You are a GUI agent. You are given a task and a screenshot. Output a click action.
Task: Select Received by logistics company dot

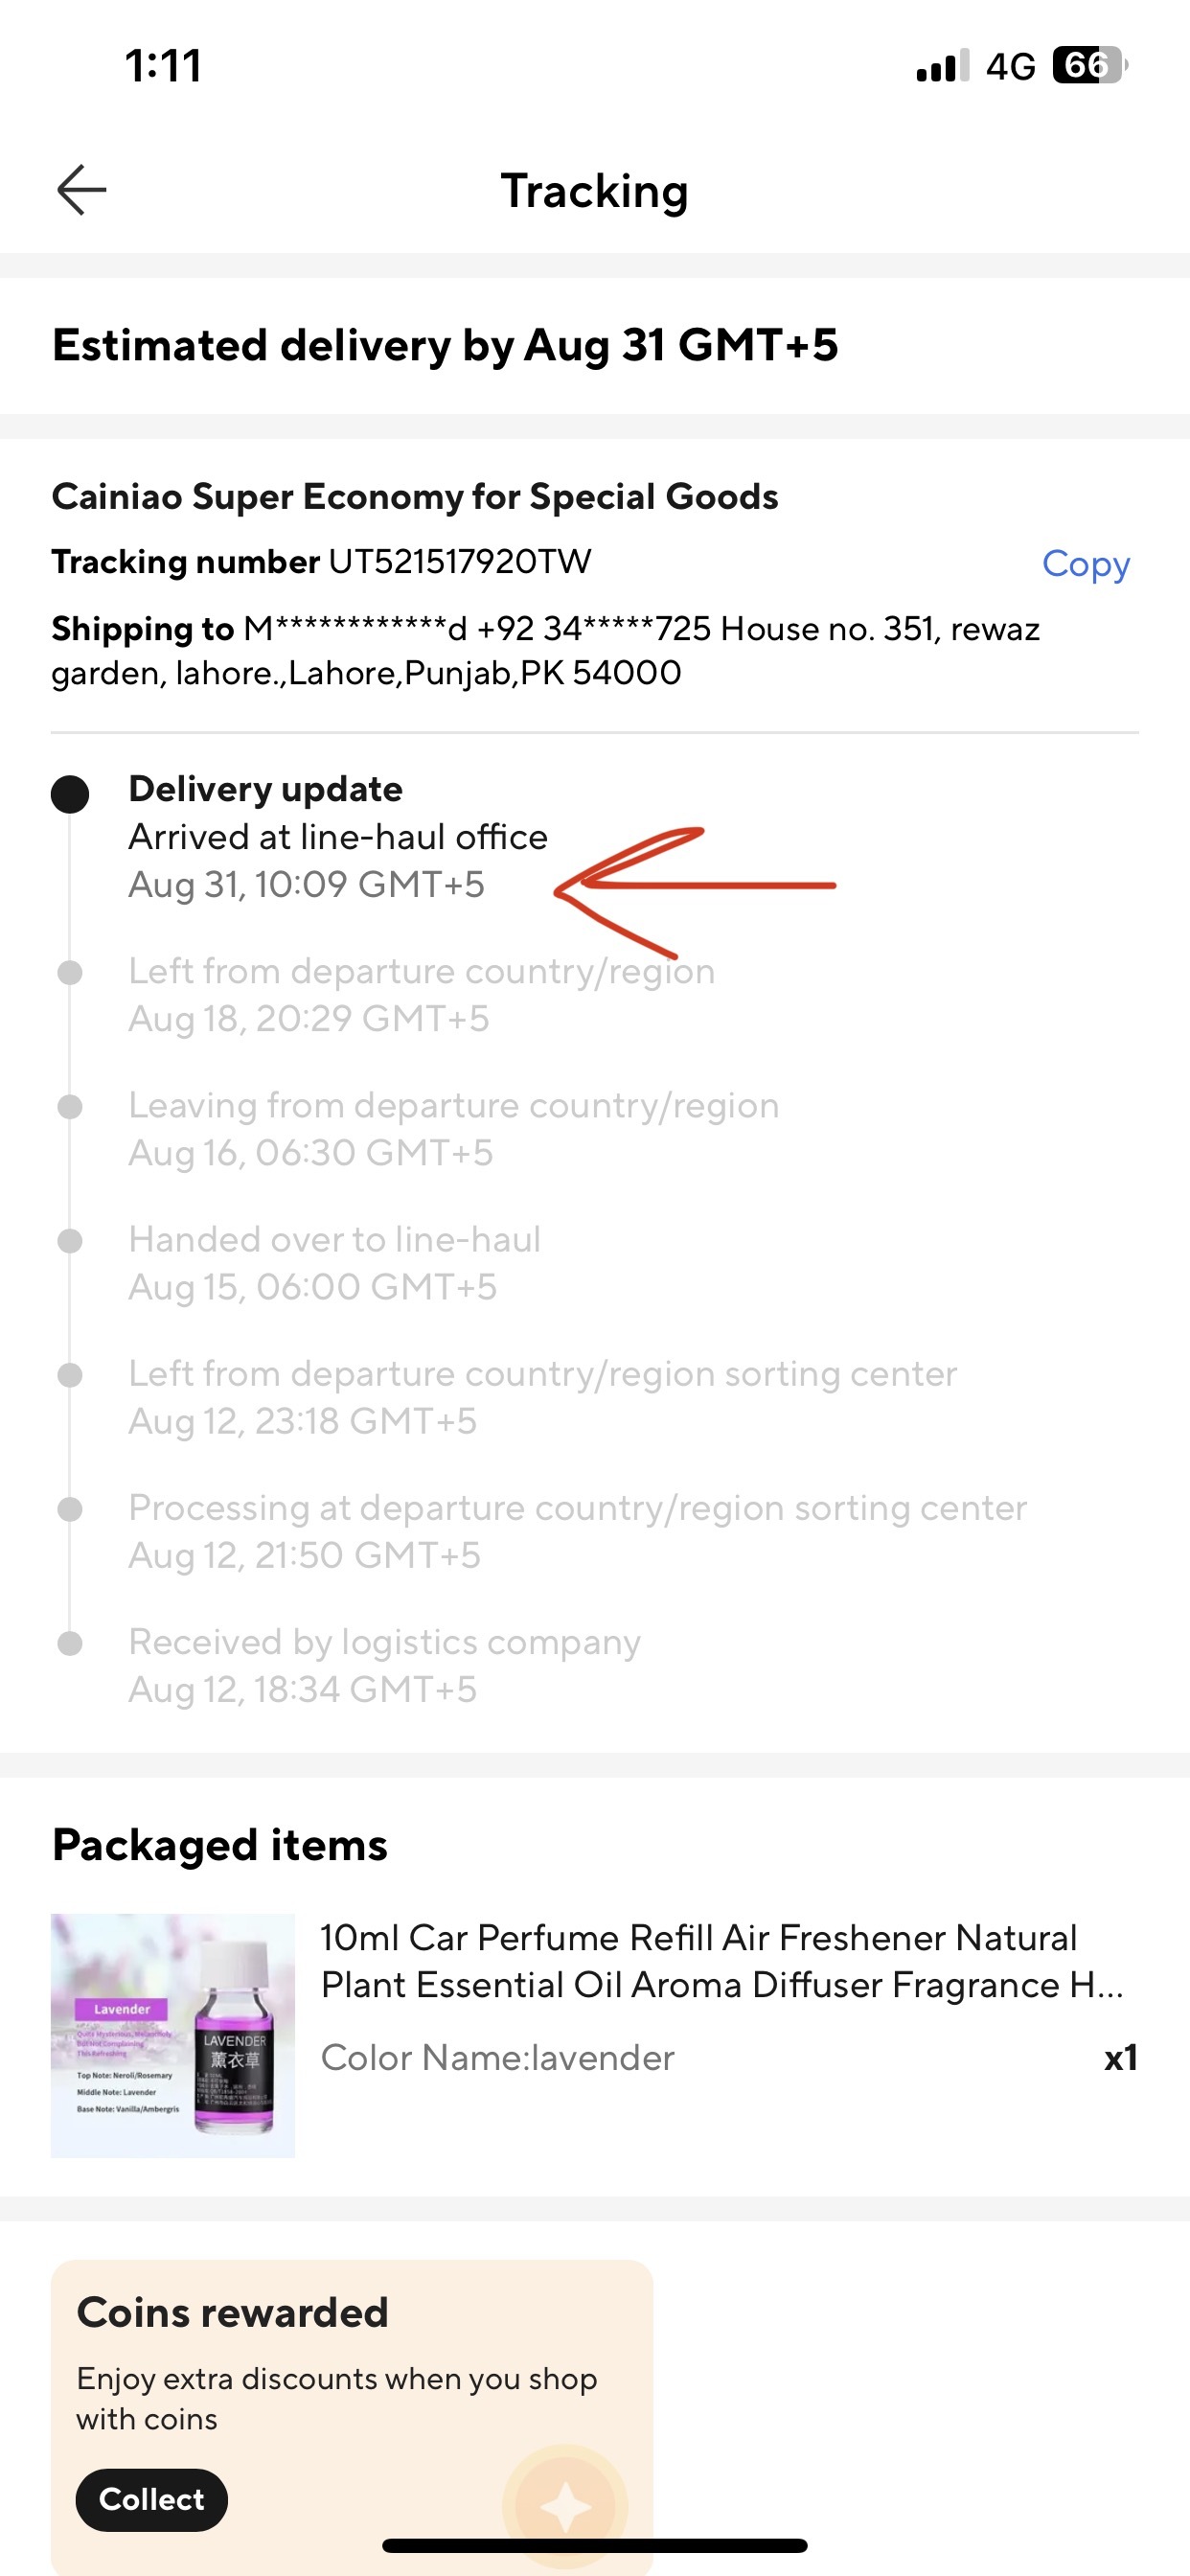pos(70,1643)
